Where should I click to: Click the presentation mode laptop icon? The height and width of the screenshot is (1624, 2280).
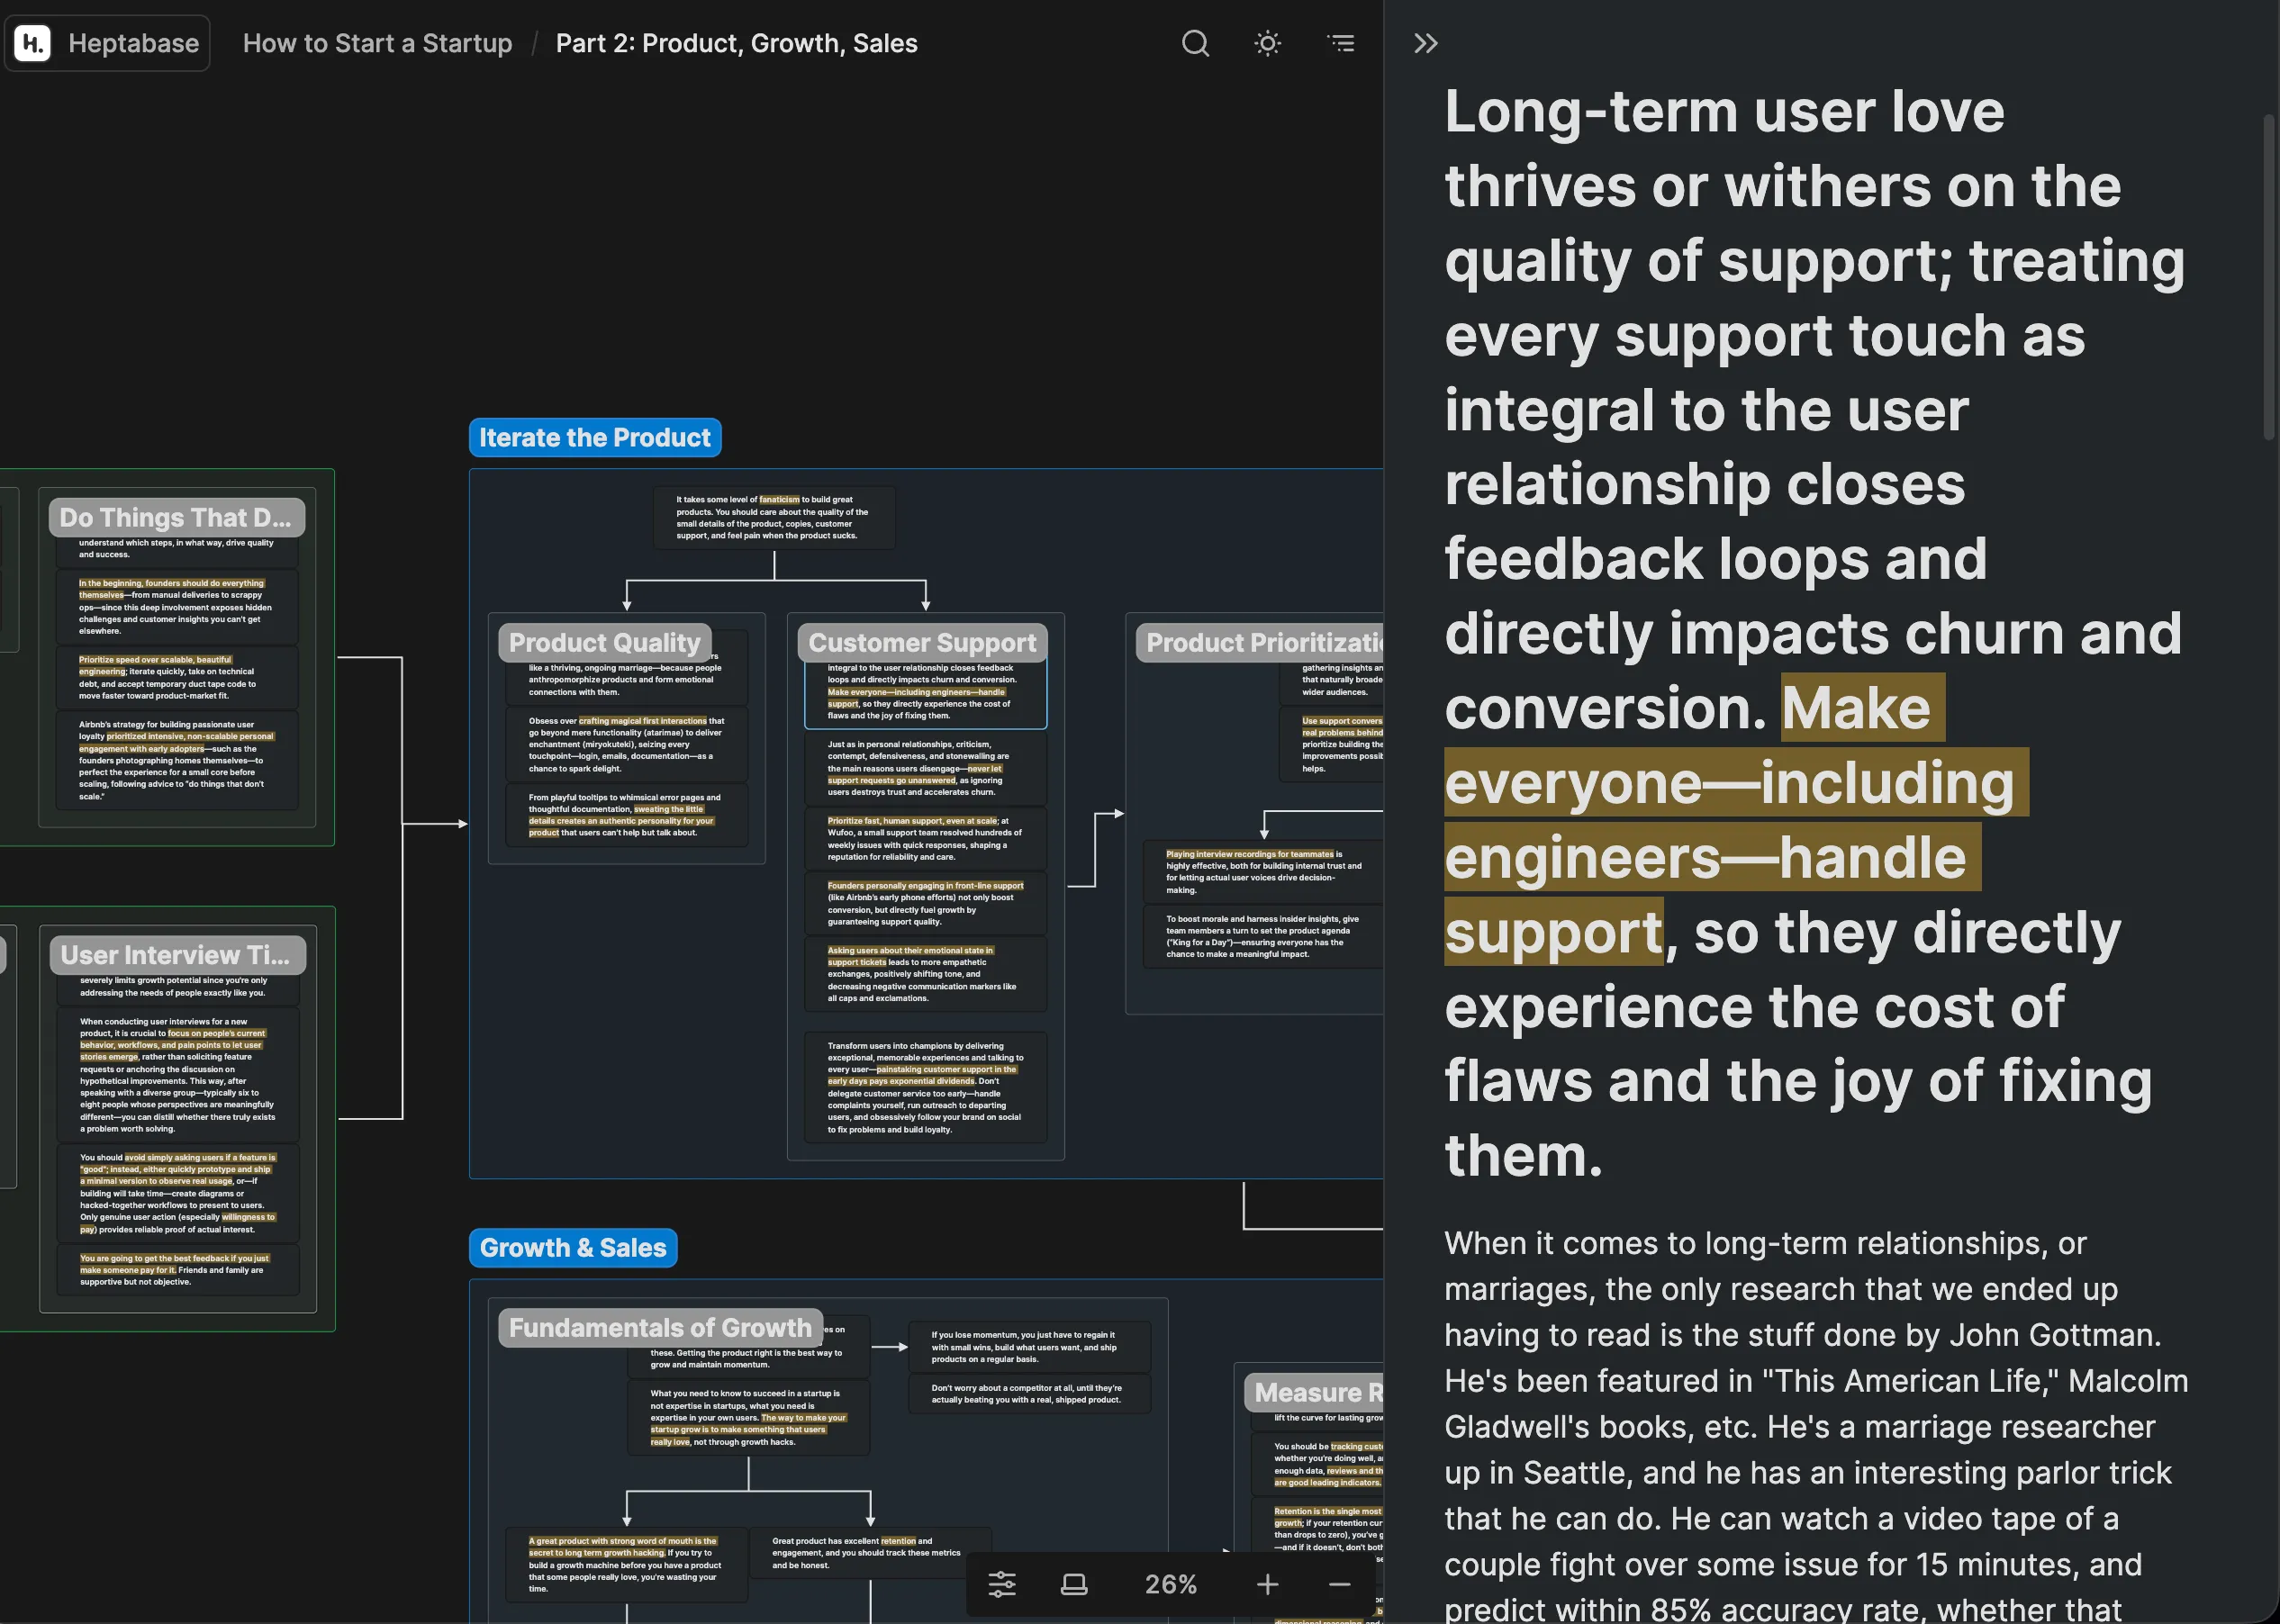point(1074,1584)
